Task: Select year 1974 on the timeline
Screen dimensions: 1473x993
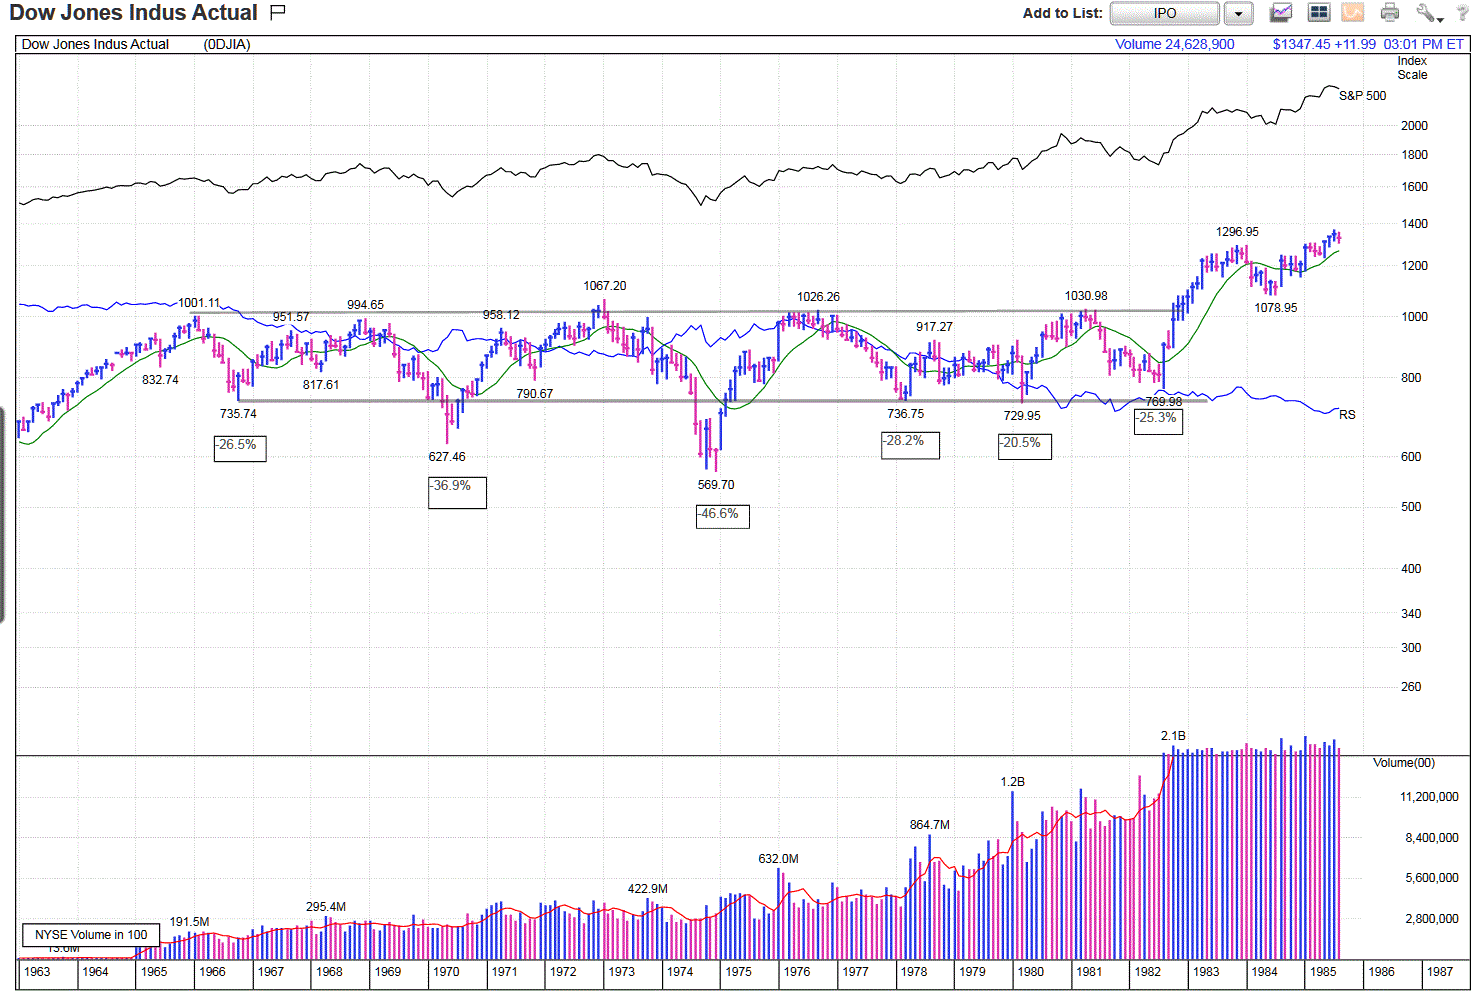Action: coord(680,972)
